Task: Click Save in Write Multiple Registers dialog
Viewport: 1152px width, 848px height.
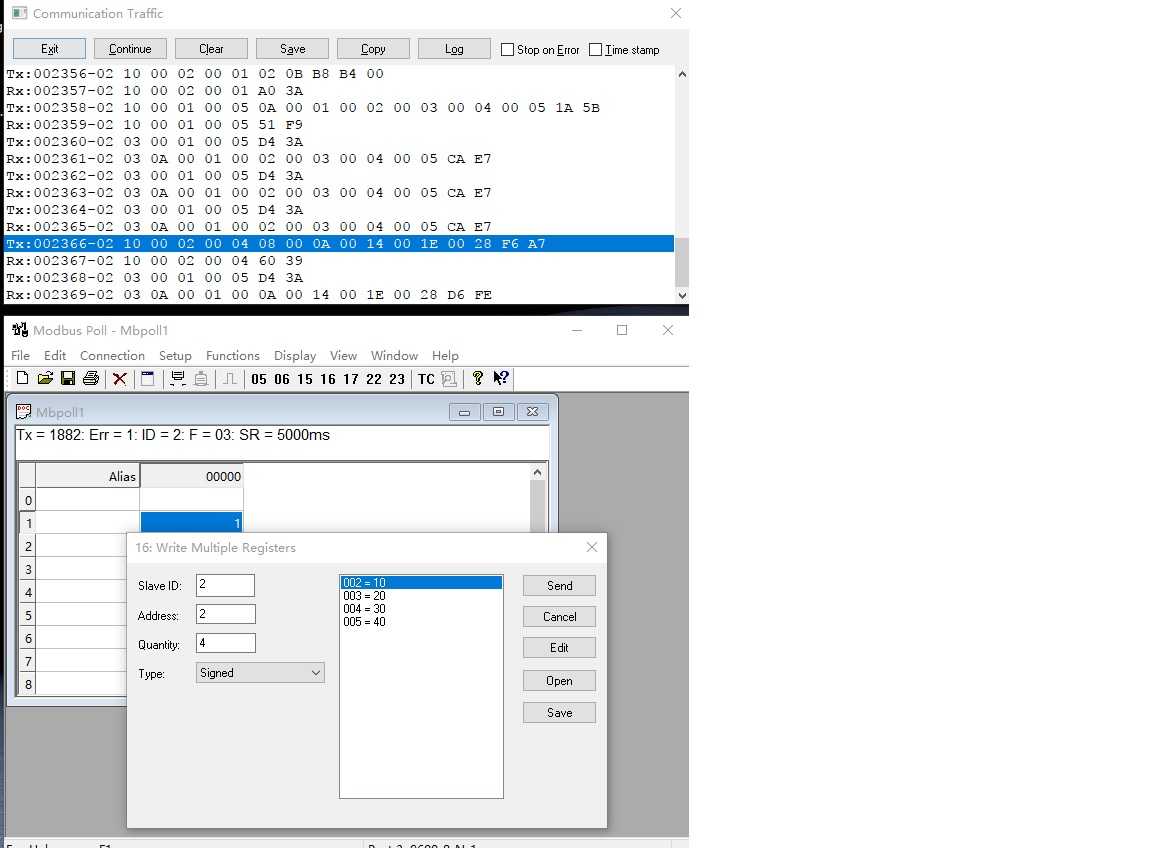Action: [x=559, y=712]
